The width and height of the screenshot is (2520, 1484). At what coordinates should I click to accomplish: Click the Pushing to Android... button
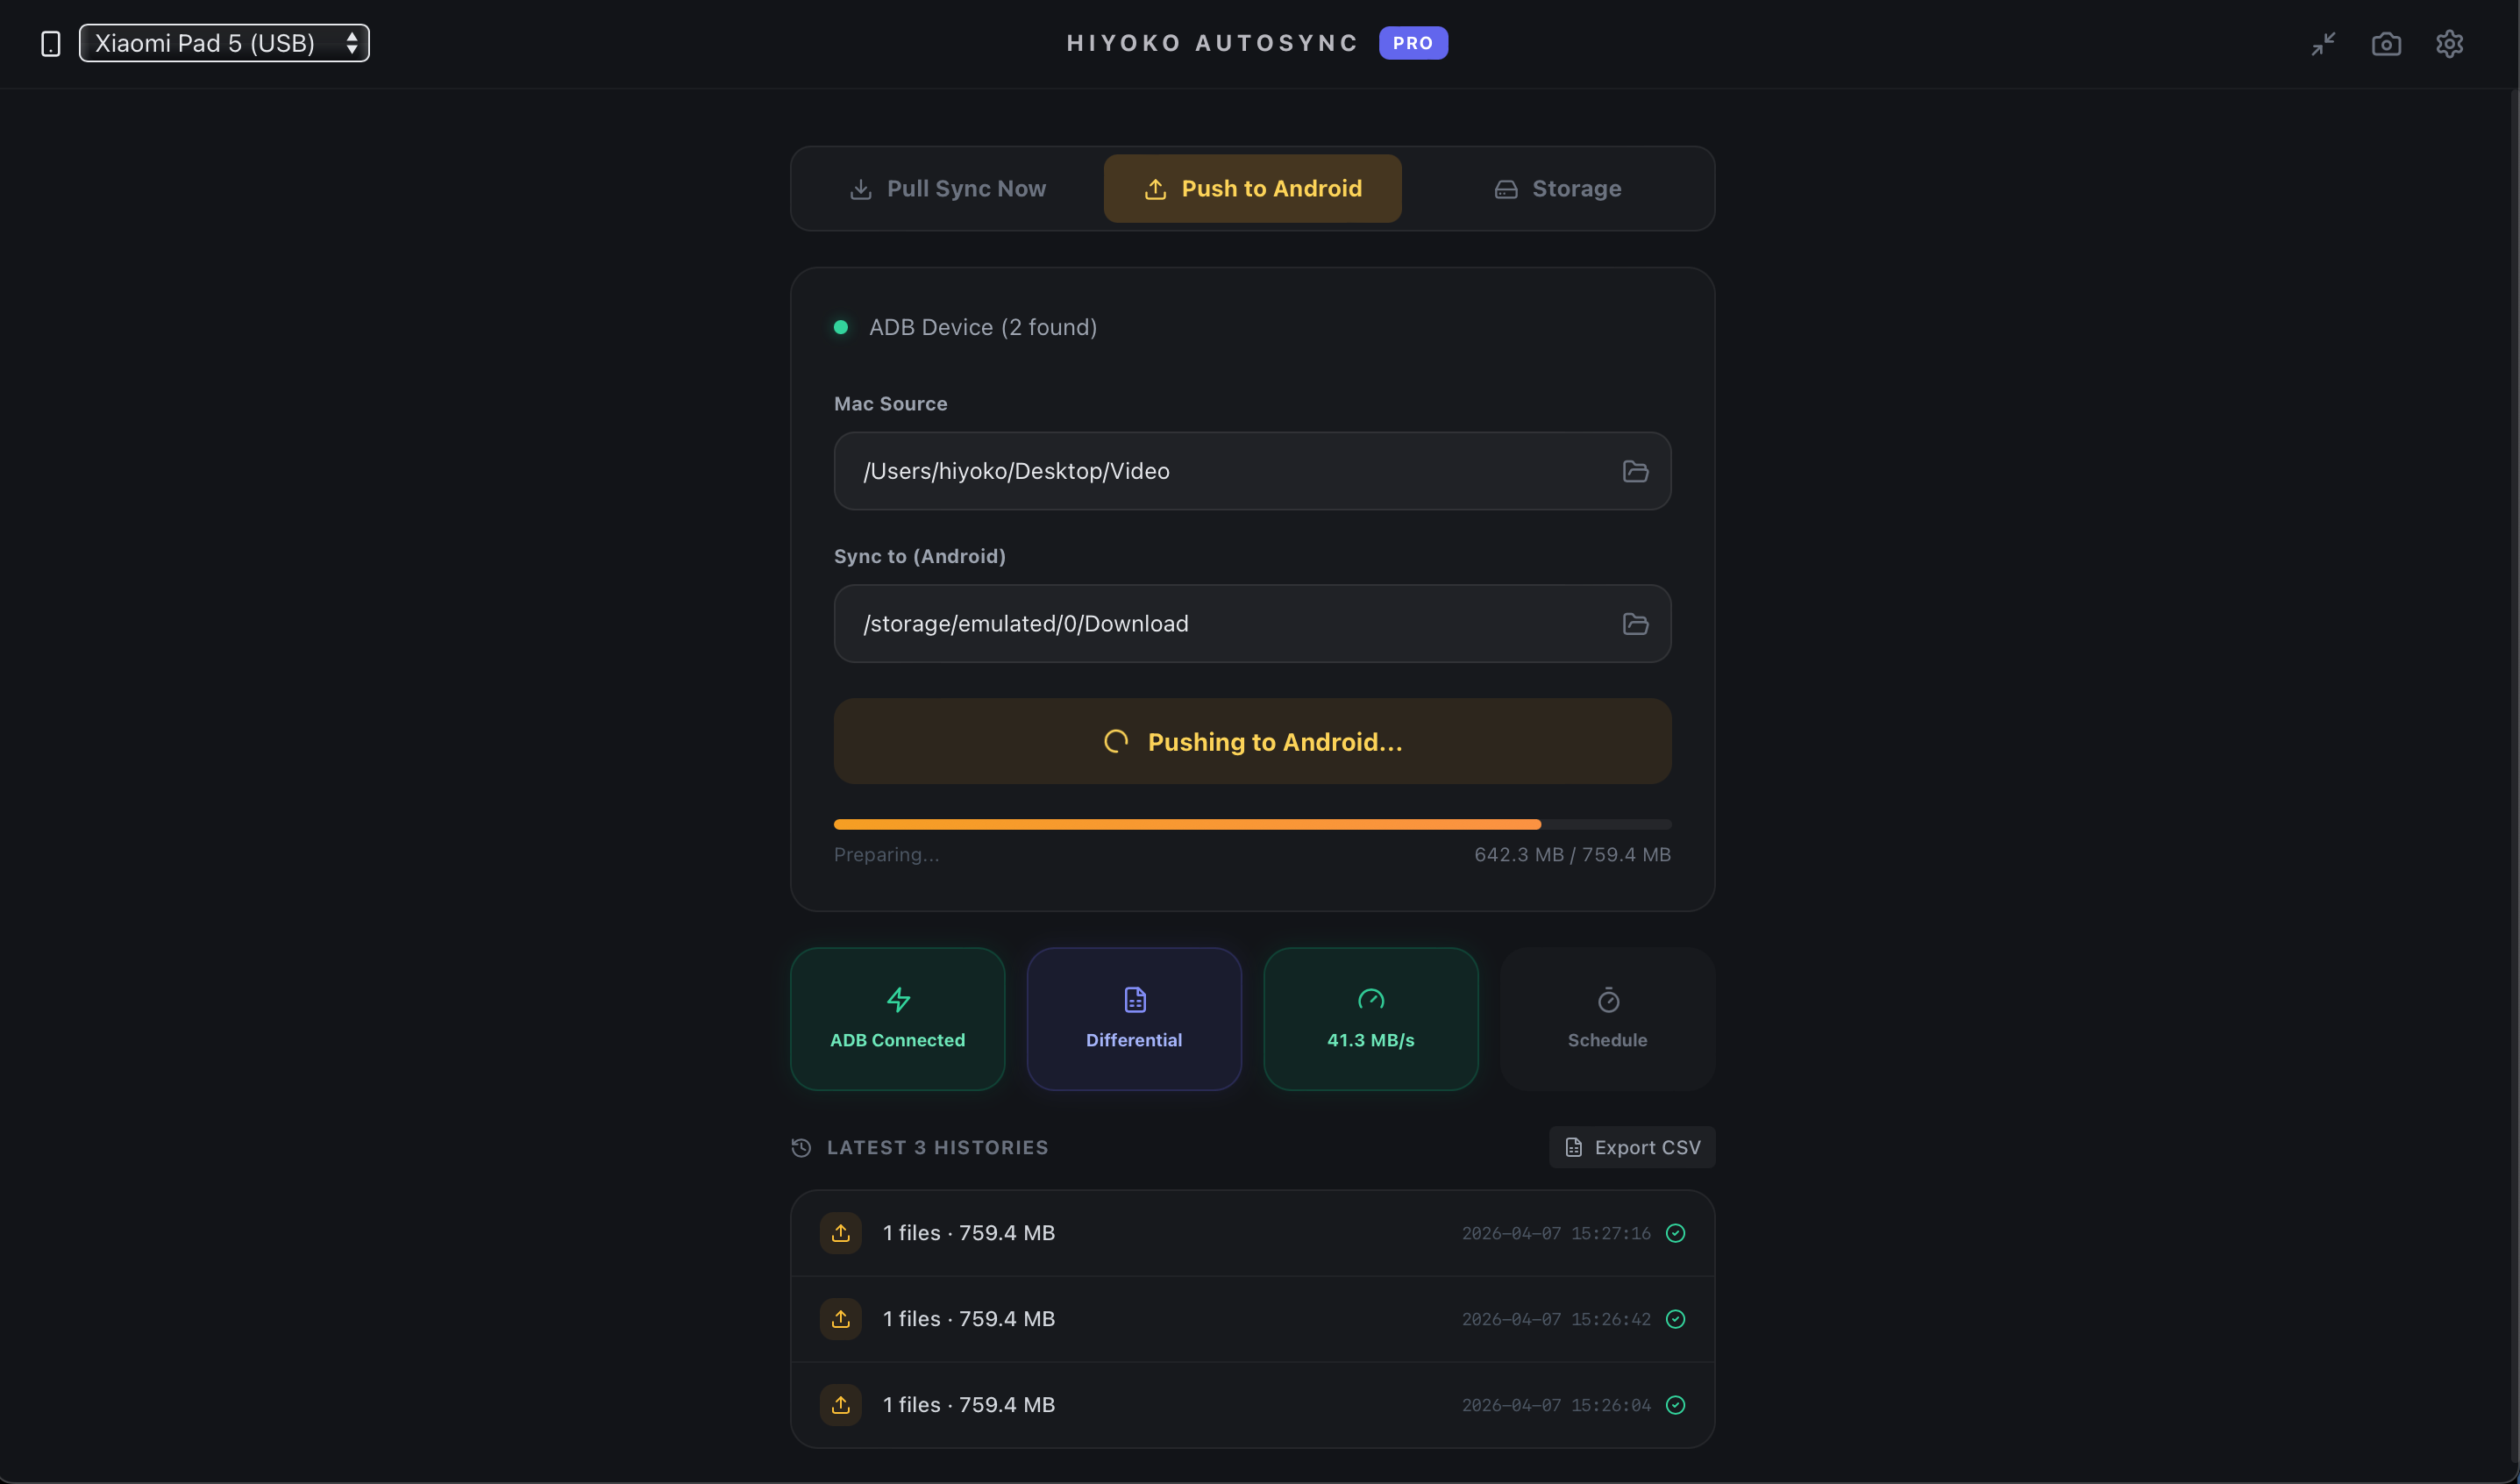coord(1252,741)
